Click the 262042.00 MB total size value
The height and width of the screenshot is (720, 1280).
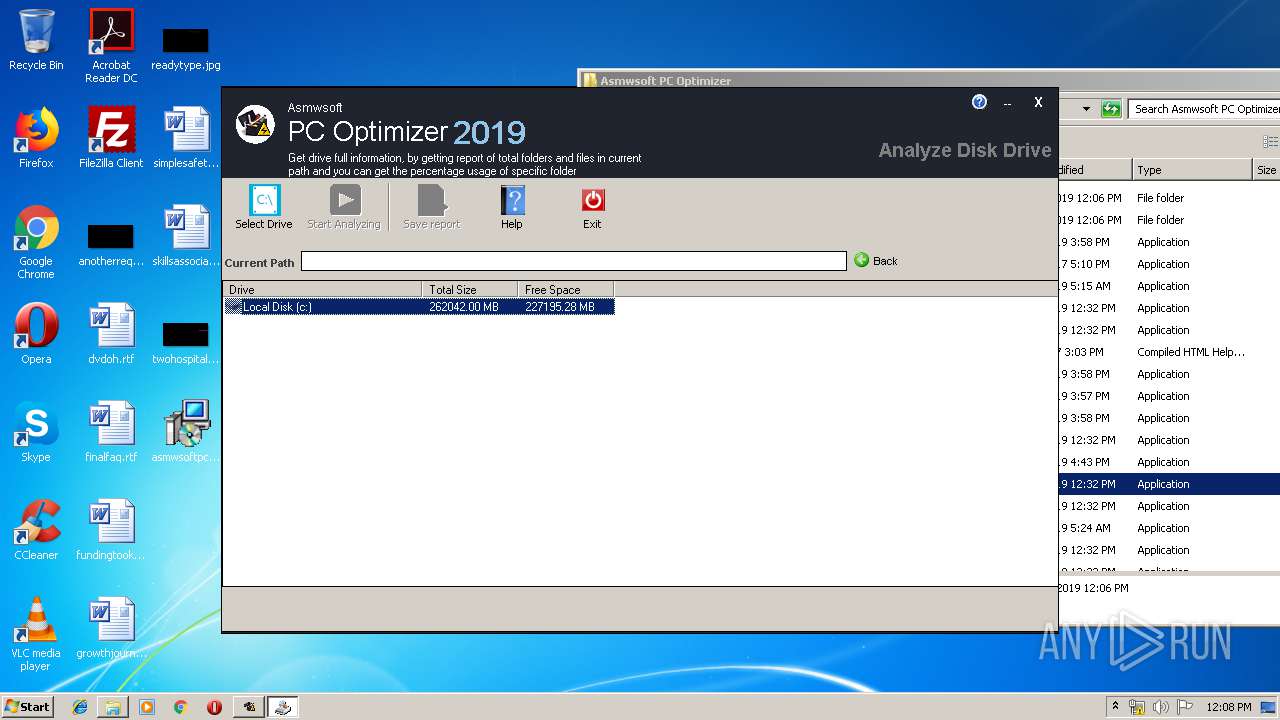[x=464, y=307]
